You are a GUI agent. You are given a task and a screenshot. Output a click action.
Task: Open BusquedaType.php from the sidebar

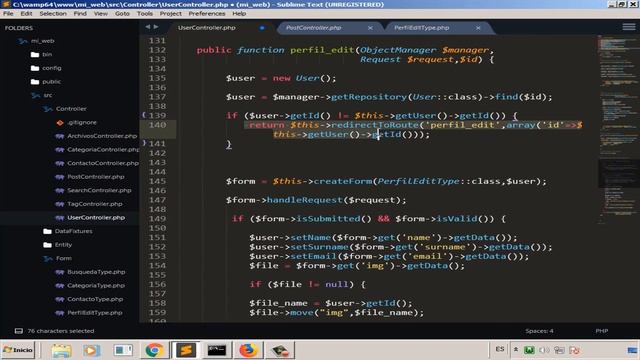click(96, 272)
